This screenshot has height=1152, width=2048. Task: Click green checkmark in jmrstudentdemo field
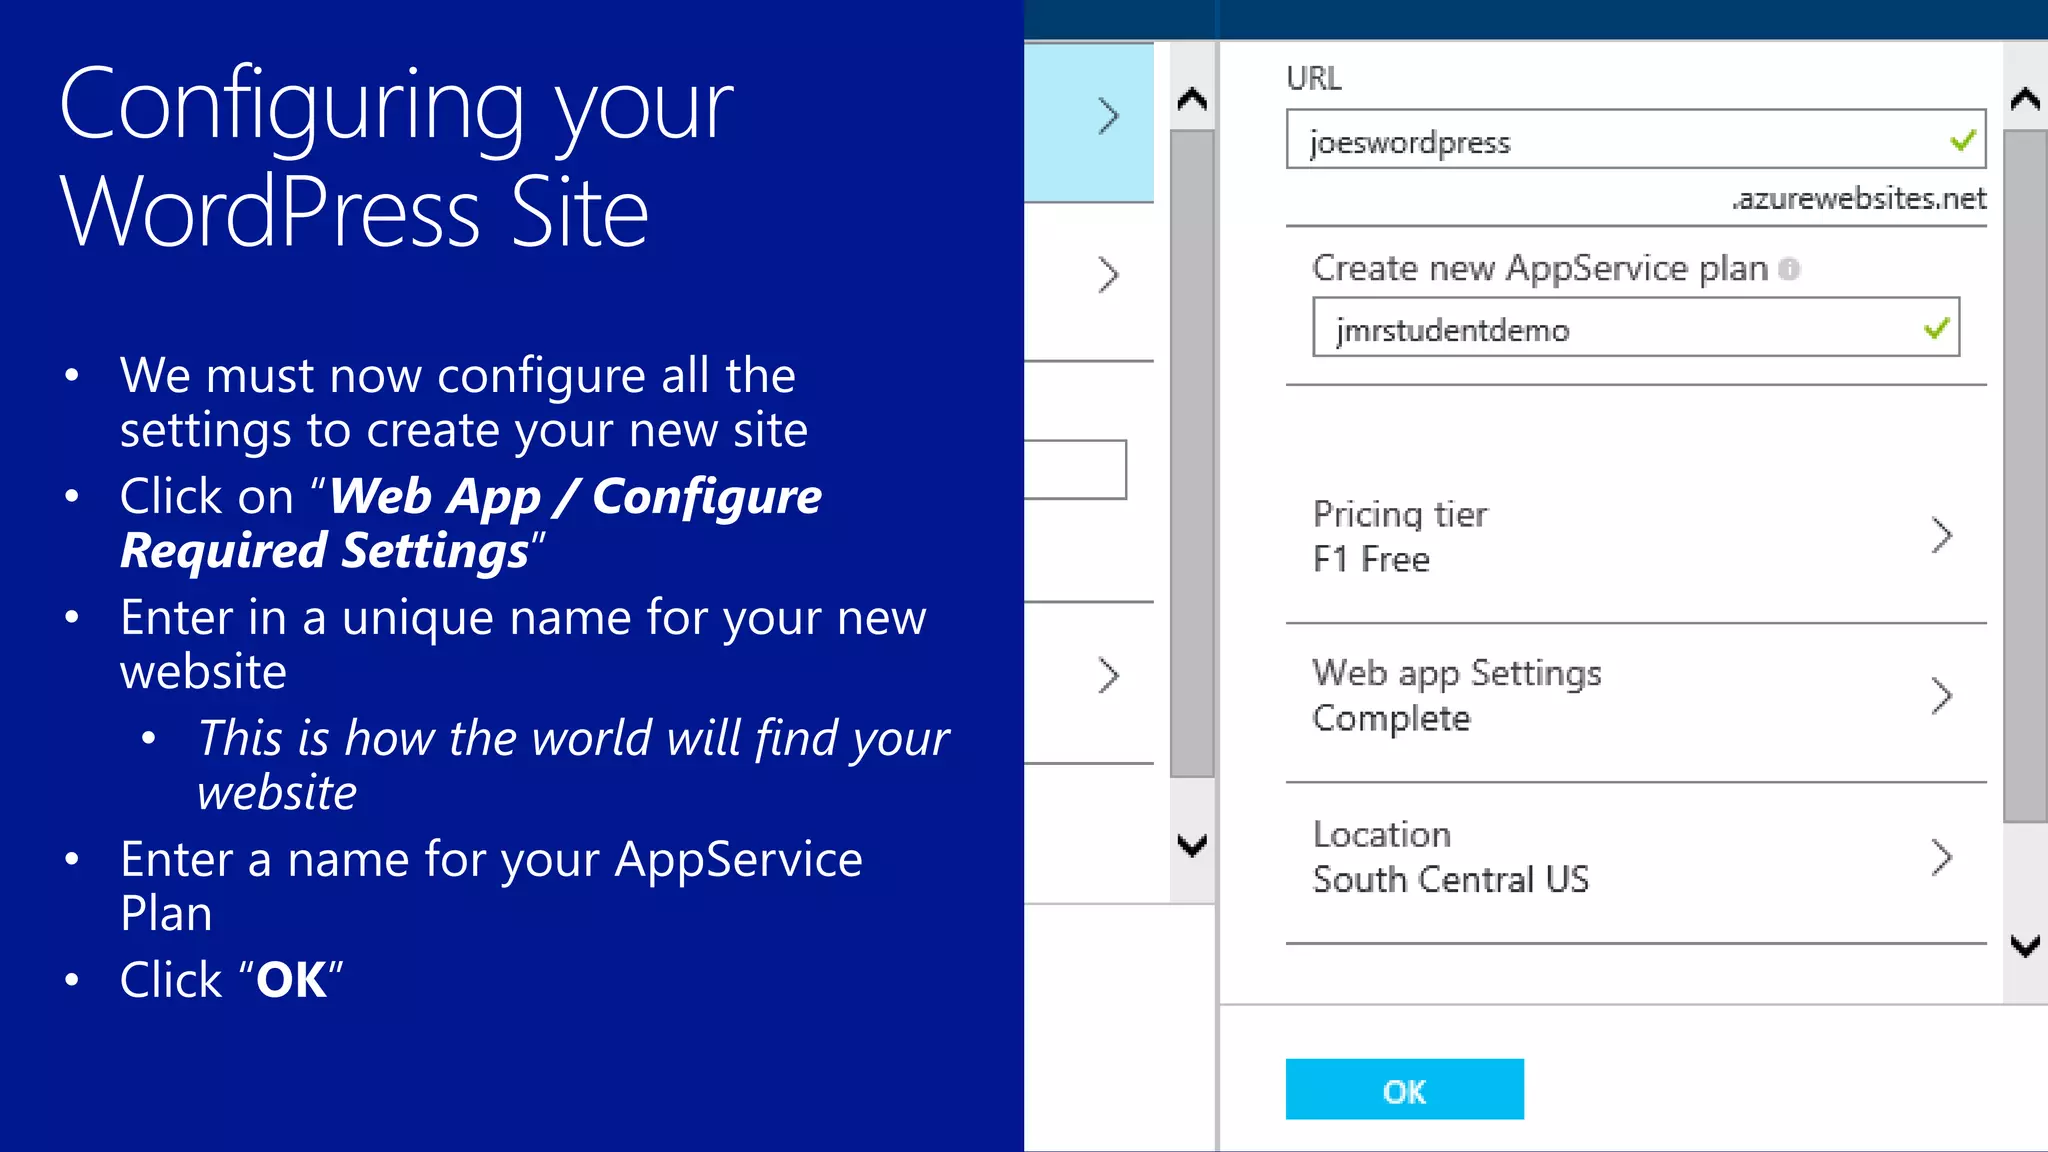(x=1937, y=328)
